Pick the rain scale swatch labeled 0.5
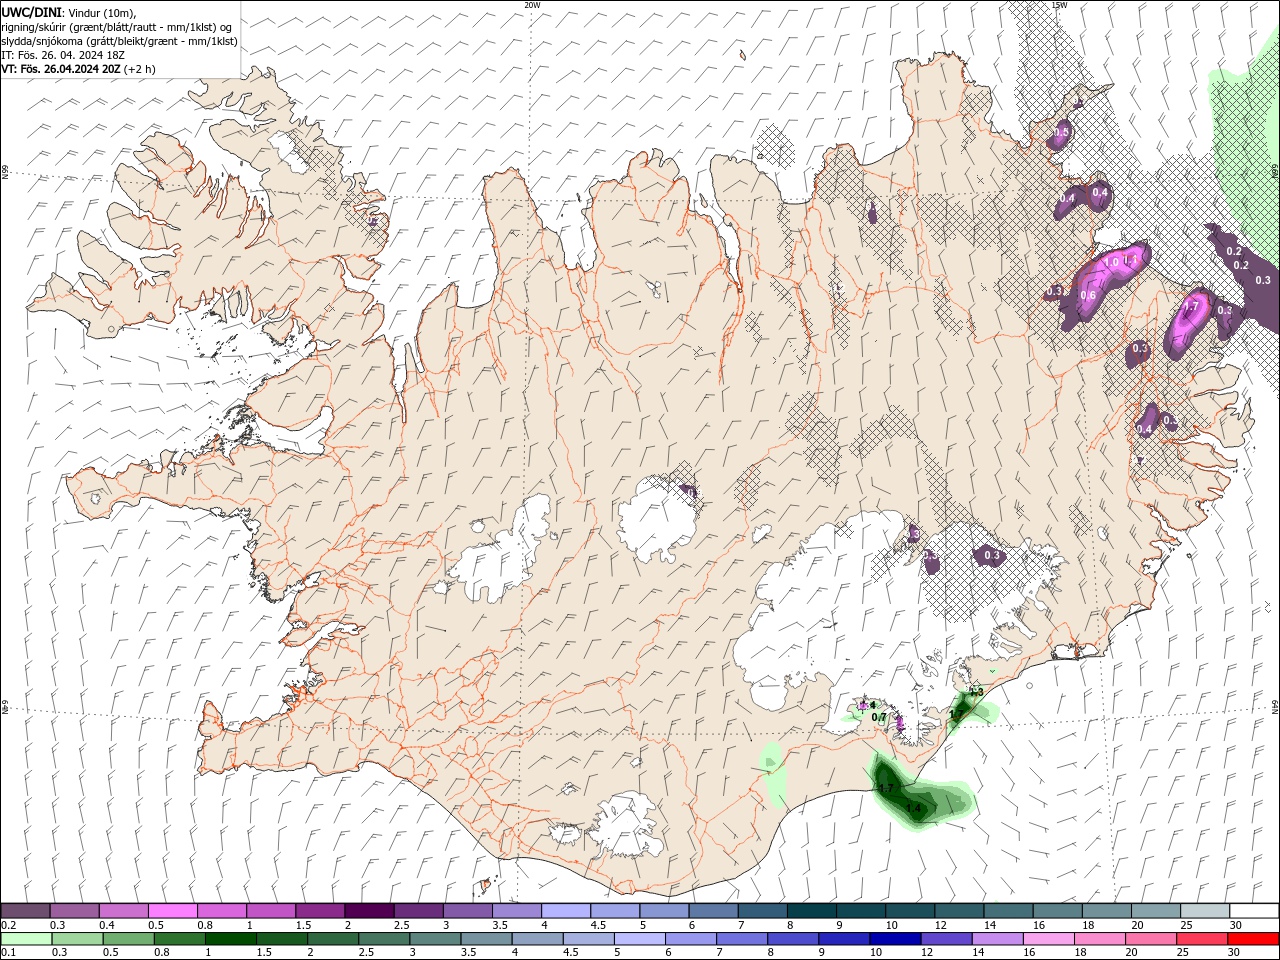 pyautogui.click(x=128, y=939)
